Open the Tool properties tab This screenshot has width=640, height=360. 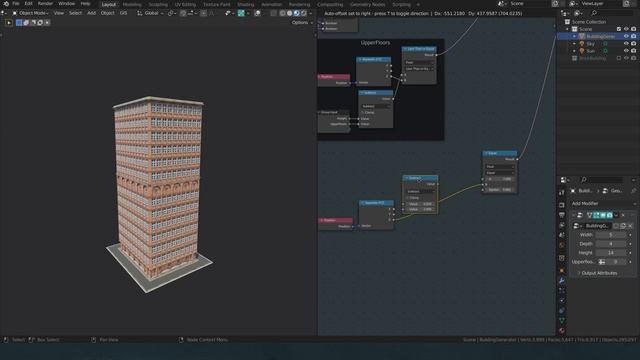pos(562,193)
